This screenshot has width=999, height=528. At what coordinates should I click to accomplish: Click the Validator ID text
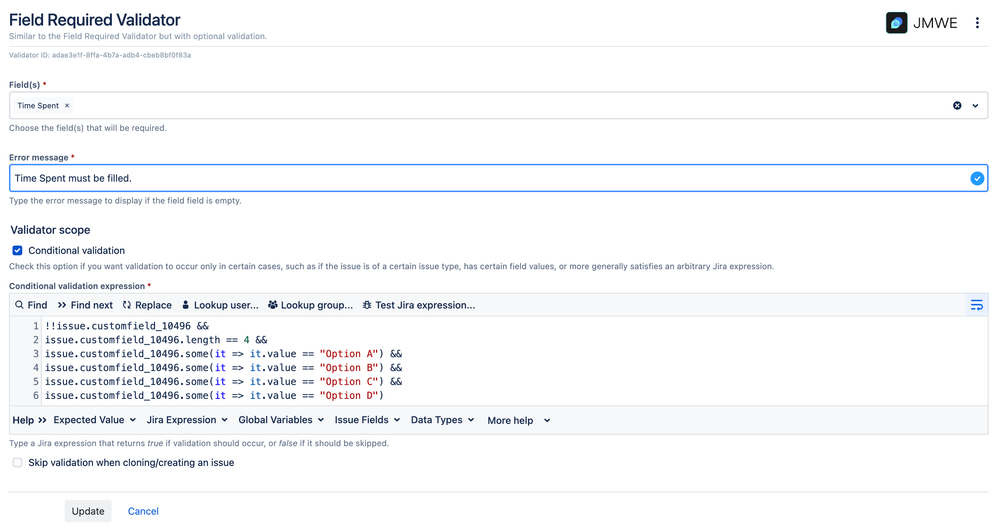tap(100, 55)
